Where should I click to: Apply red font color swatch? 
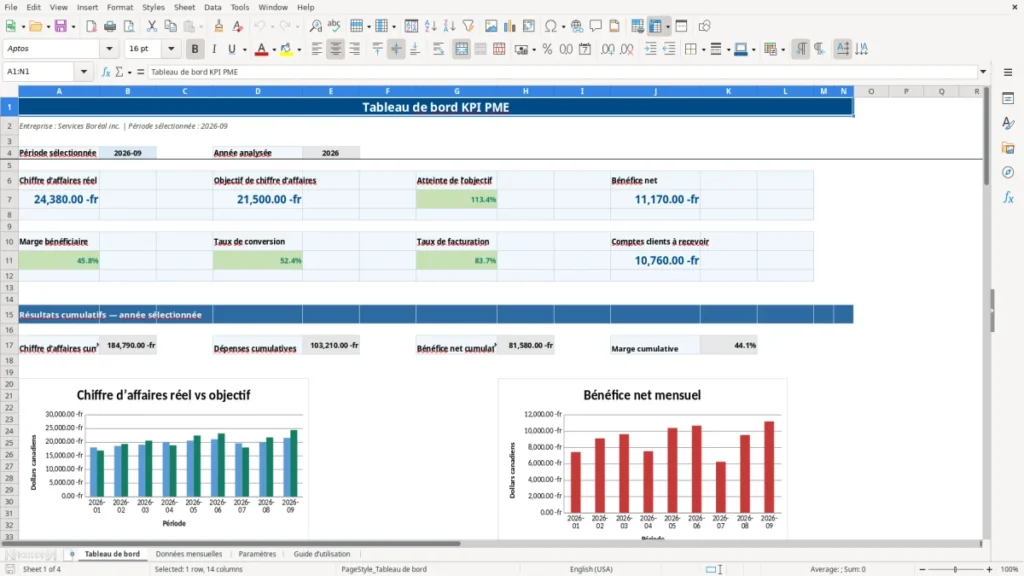pyautogui.click(x=261, y=49)
